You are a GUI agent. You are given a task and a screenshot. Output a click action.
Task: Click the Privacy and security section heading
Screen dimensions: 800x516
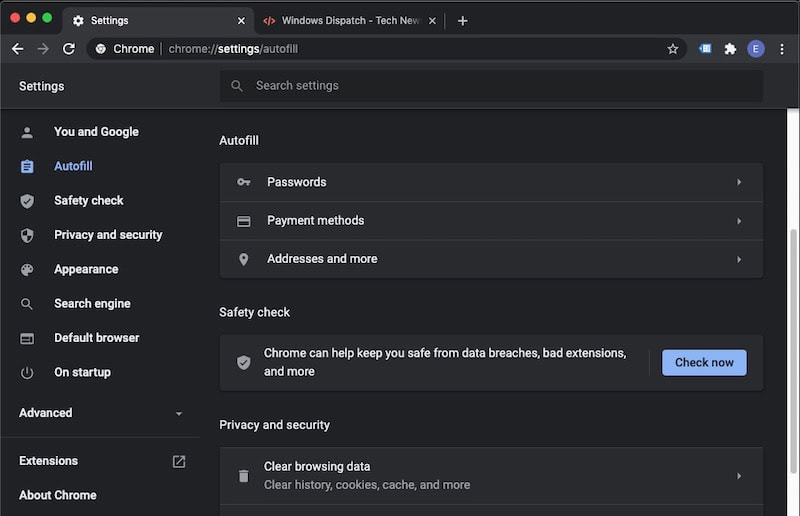click(274, 425)
